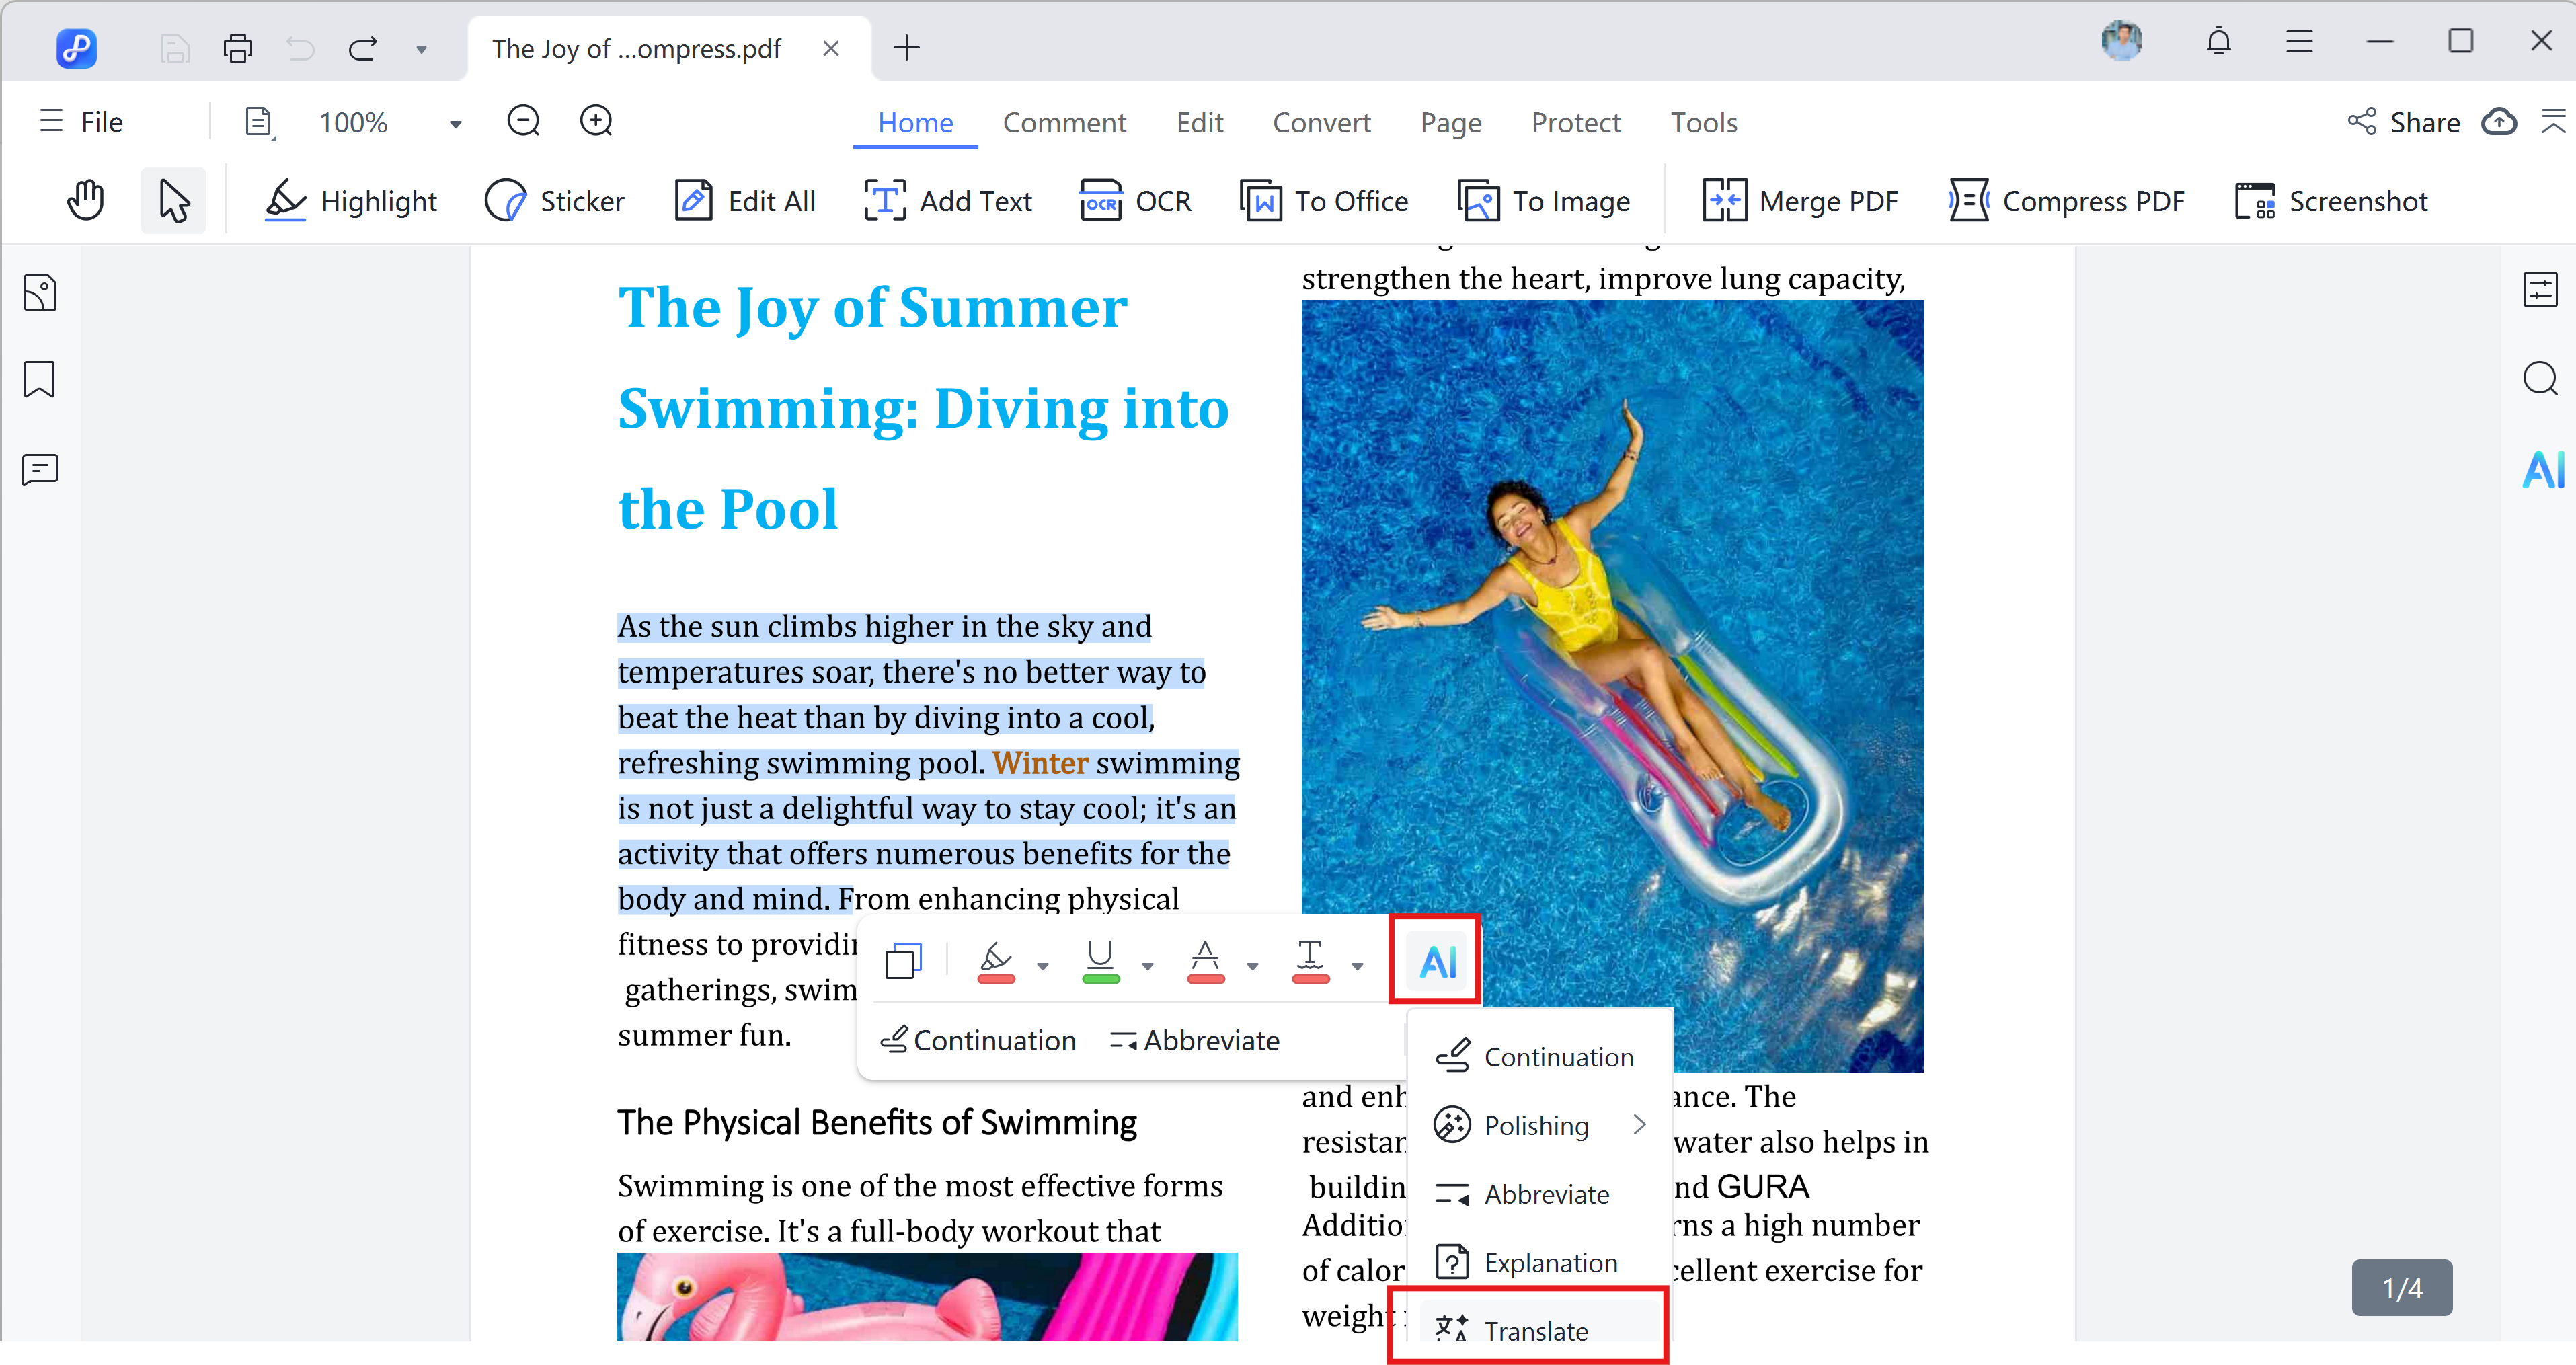Viewport: 2576px width, 1365px height.
Task: Apply the red highlighter color in floating toolbar
Action: click(995, 961)
